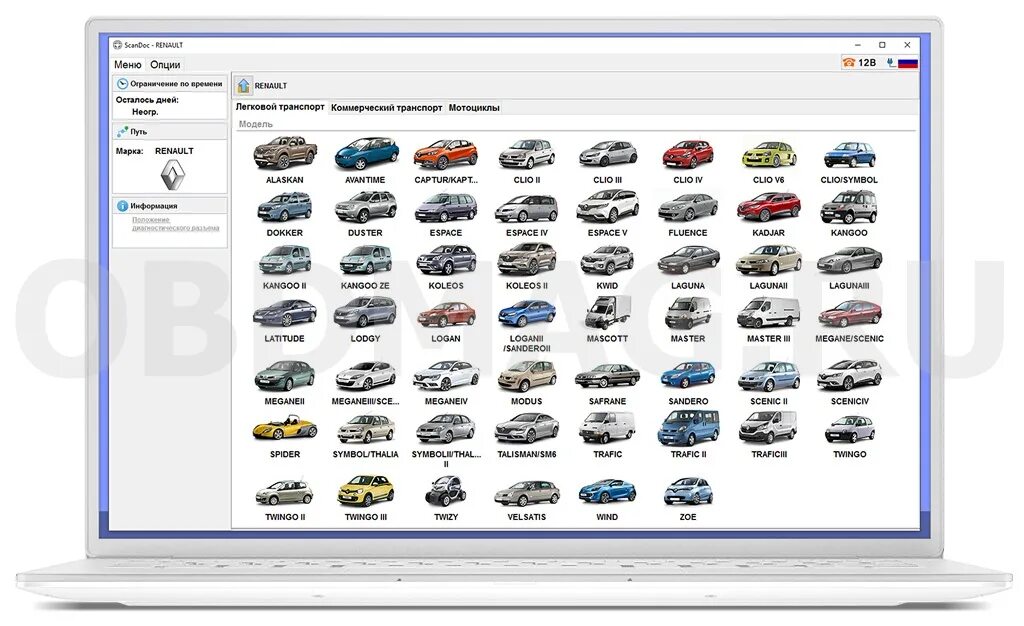Choose the yellow CLIO V6 icon
This screenshot has height=626, width=1024.
pos(769,154)
